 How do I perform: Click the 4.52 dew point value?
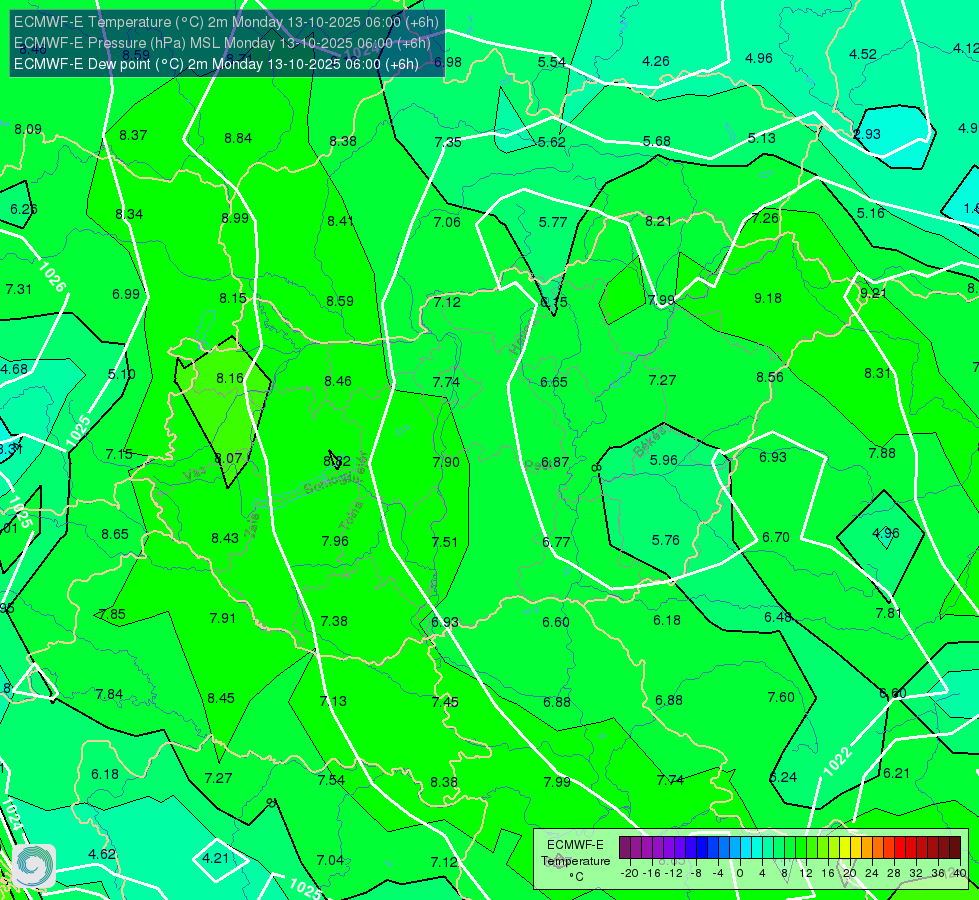click(x=863, y=54)
